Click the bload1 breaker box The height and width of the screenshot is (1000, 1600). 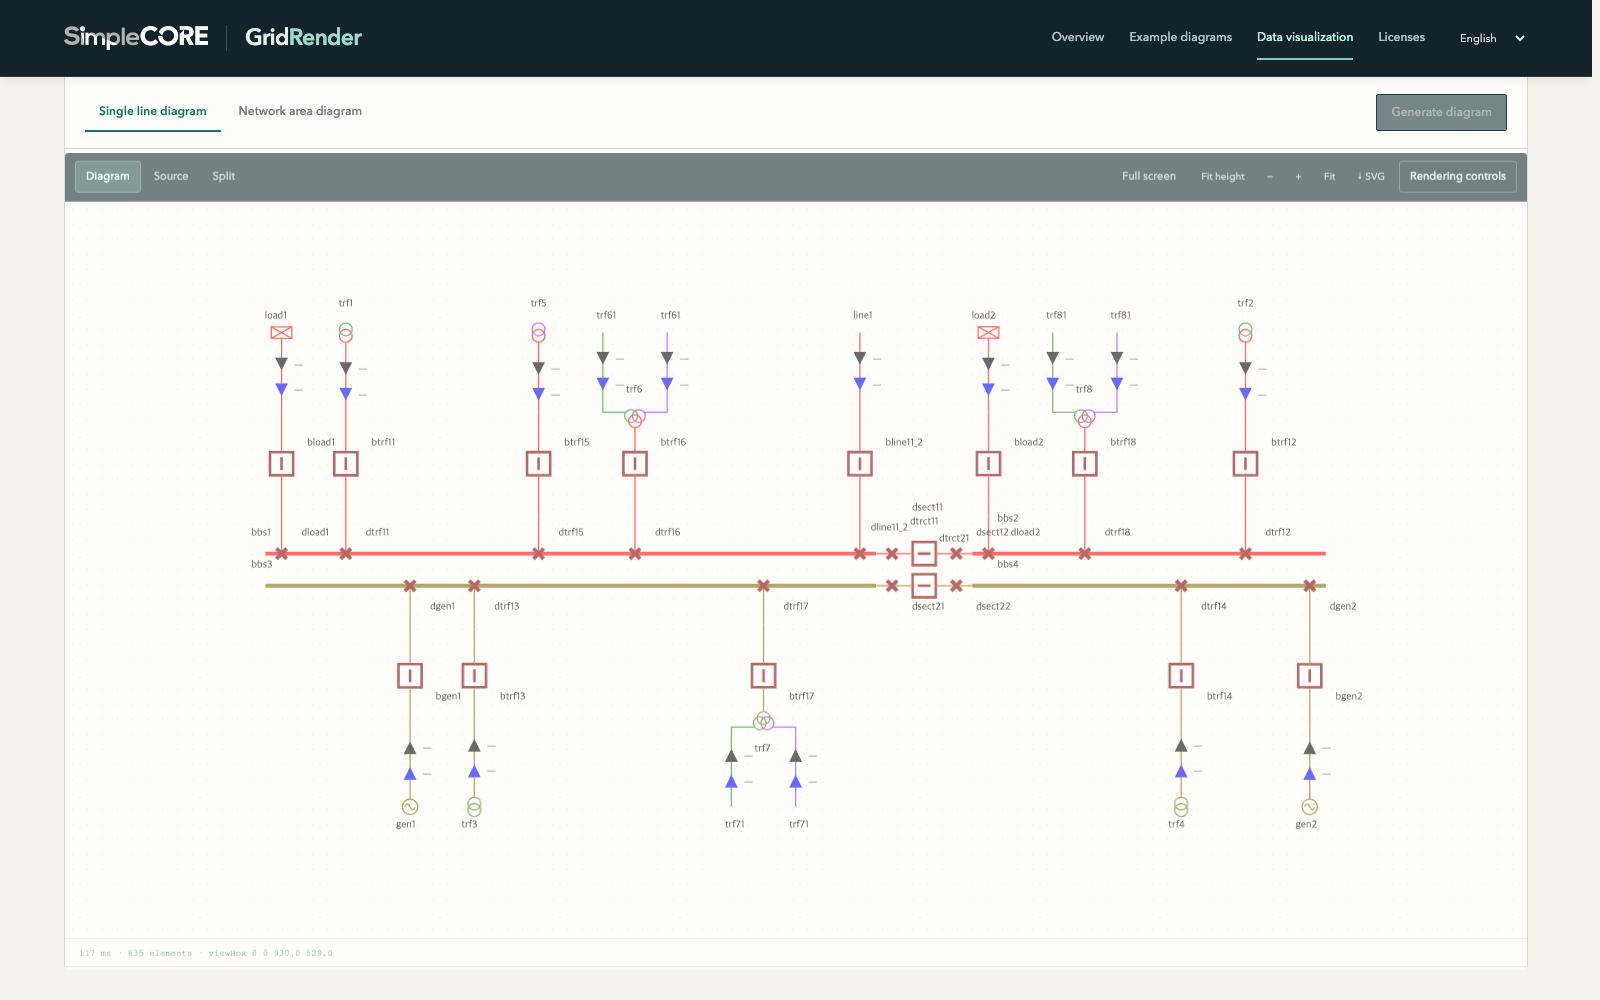tap(282, 464)
